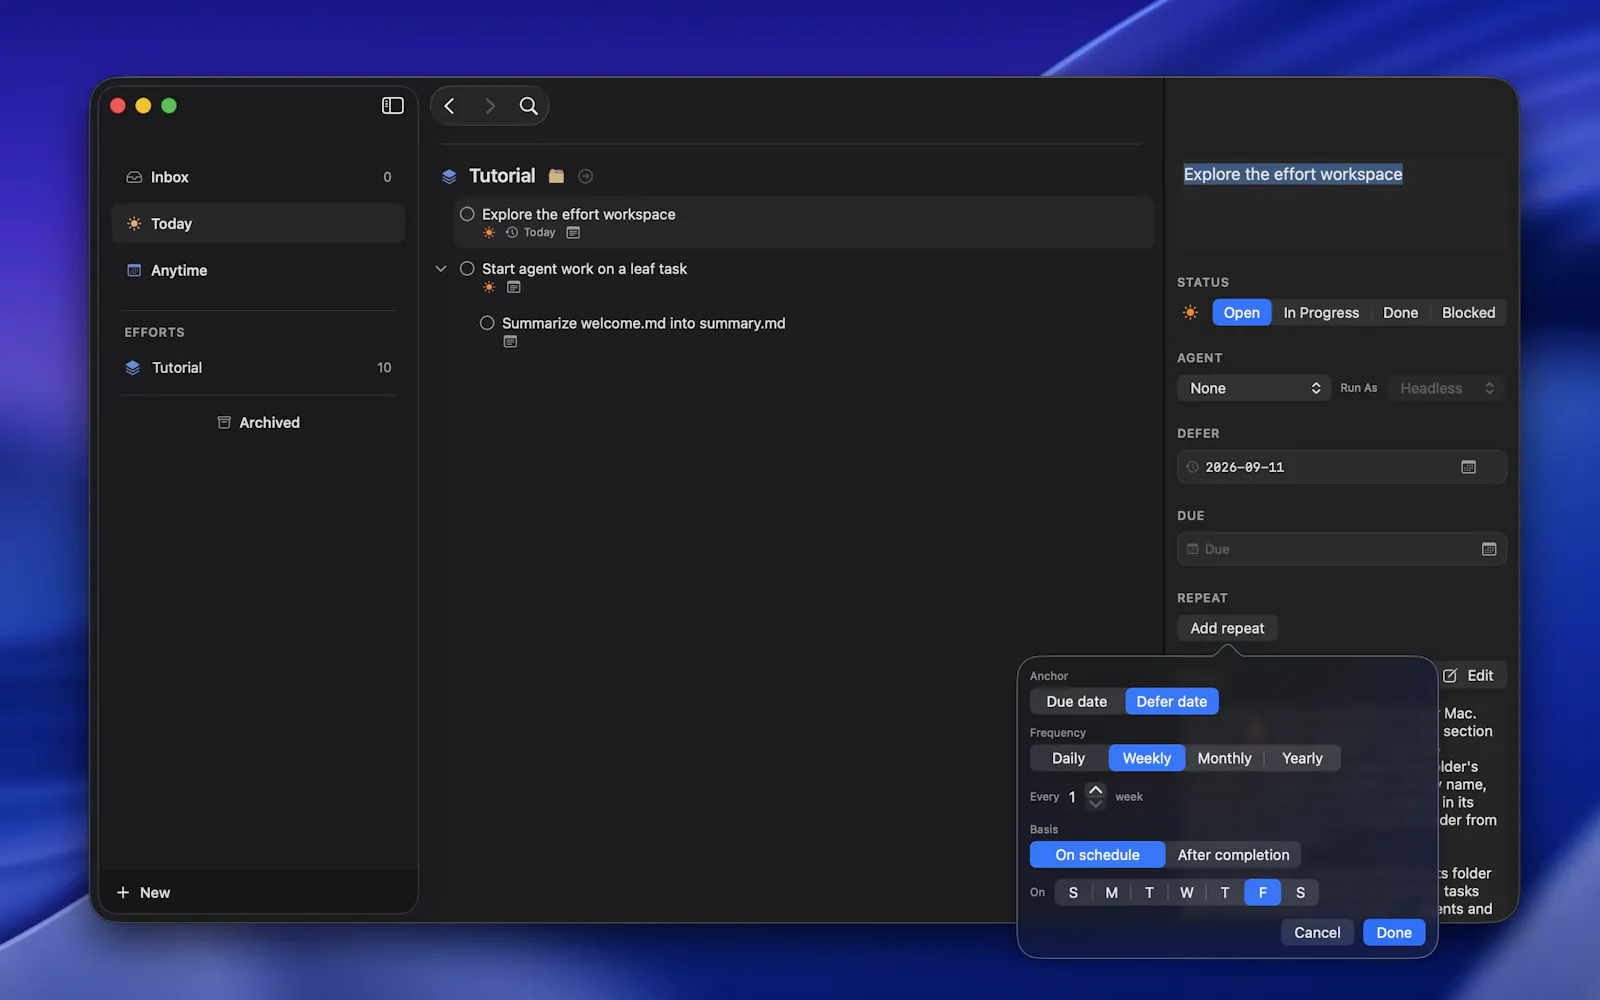The height and width of the screenshot is (1000, 1600).
Task: Click the folder icon beside Tutorial title
Action: [x=556, y=176]
